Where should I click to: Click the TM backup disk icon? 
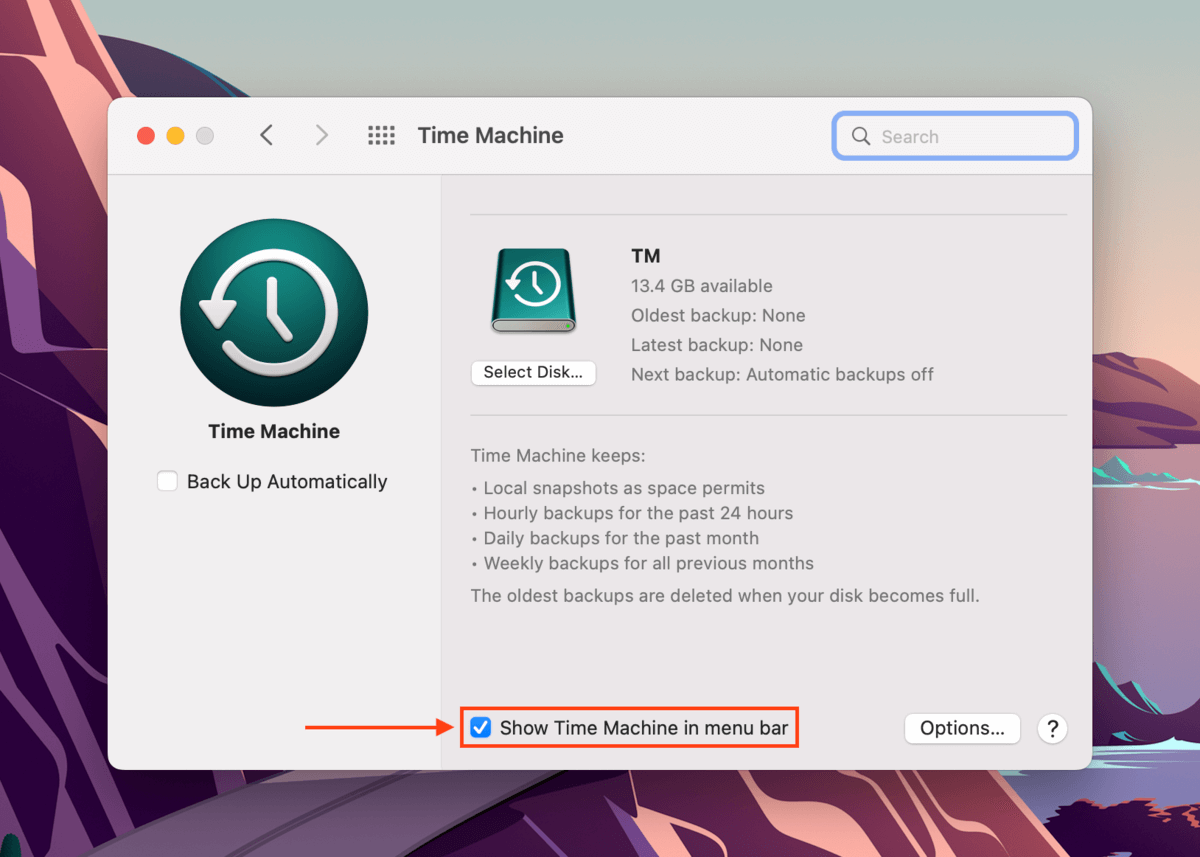[533, 291]
